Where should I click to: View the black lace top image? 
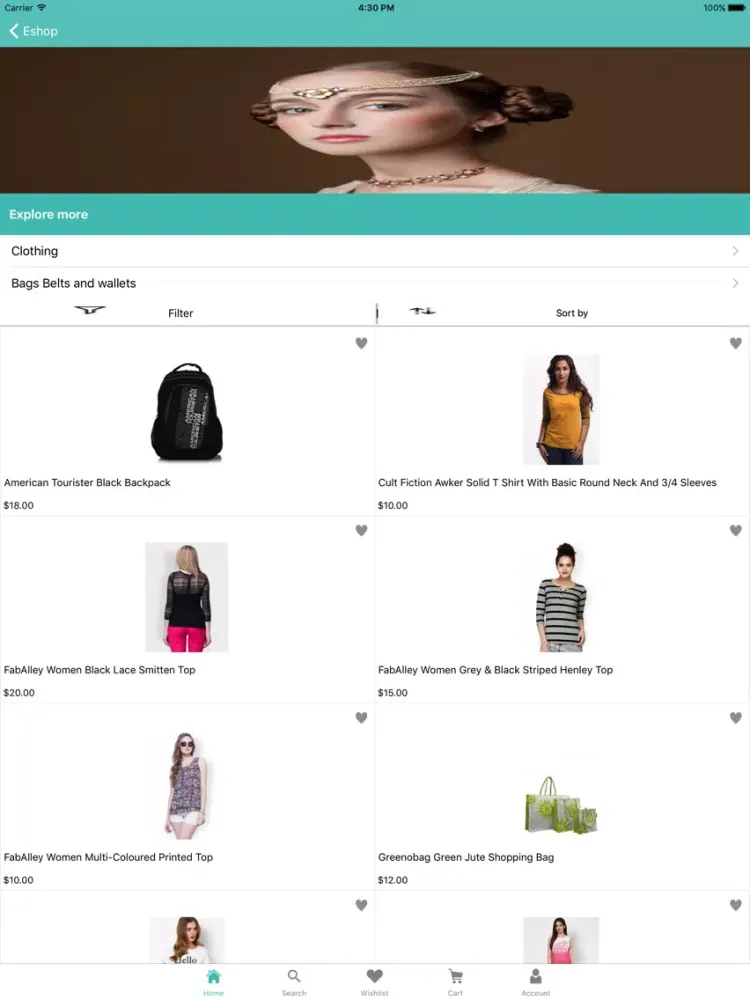click(186, 597)
